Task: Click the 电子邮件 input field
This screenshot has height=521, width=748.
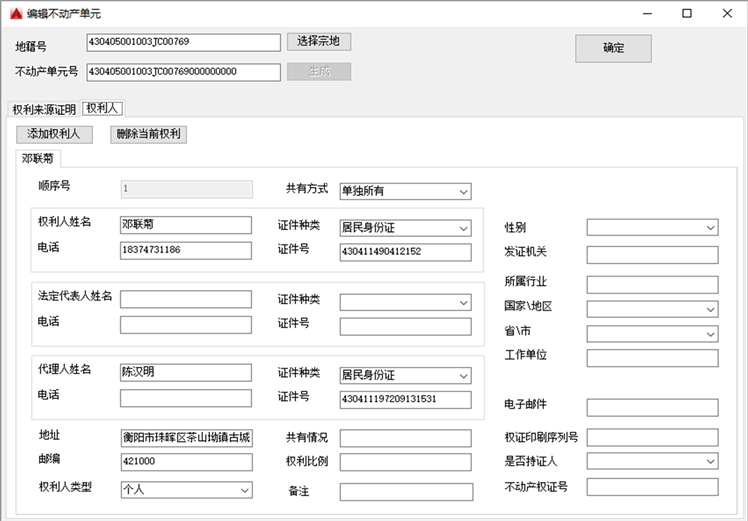Action: click(652, 407)
